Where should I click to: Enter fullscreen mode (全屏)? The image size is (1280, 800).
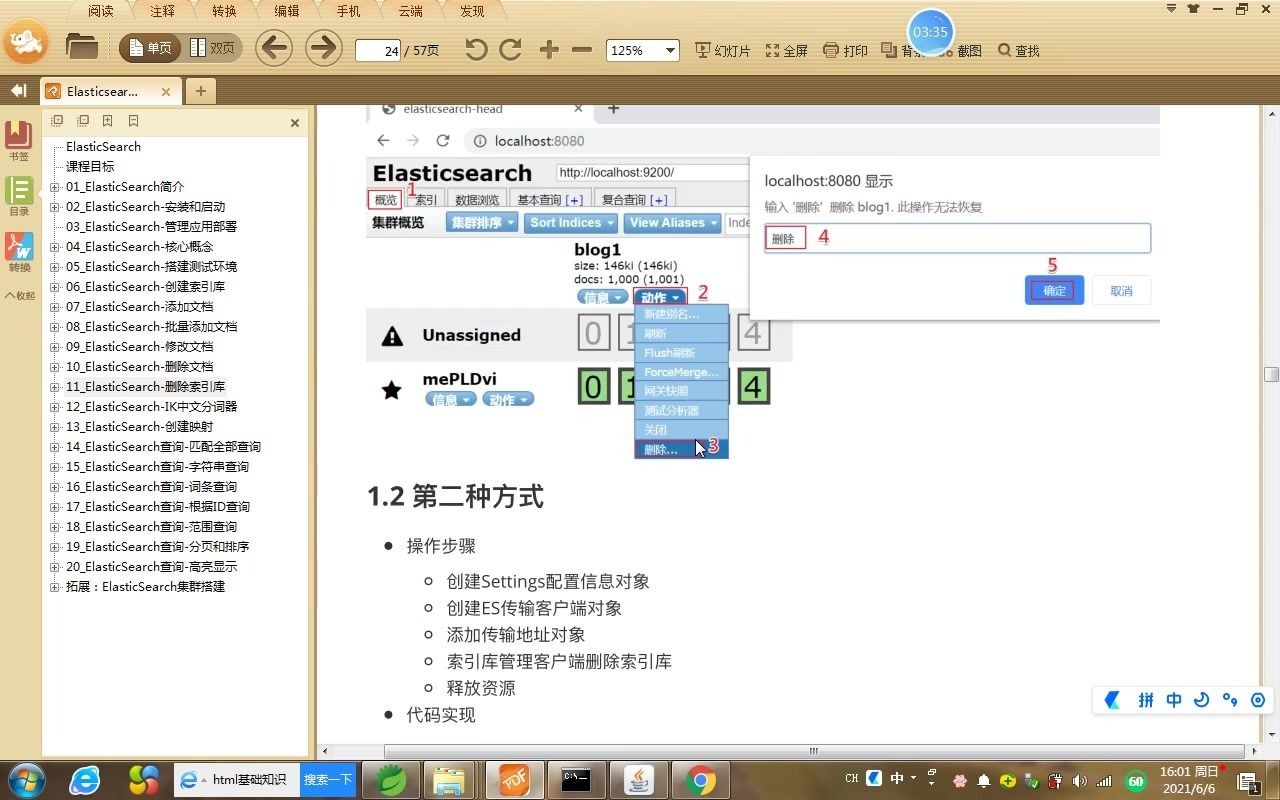click(x=787, y=50)
